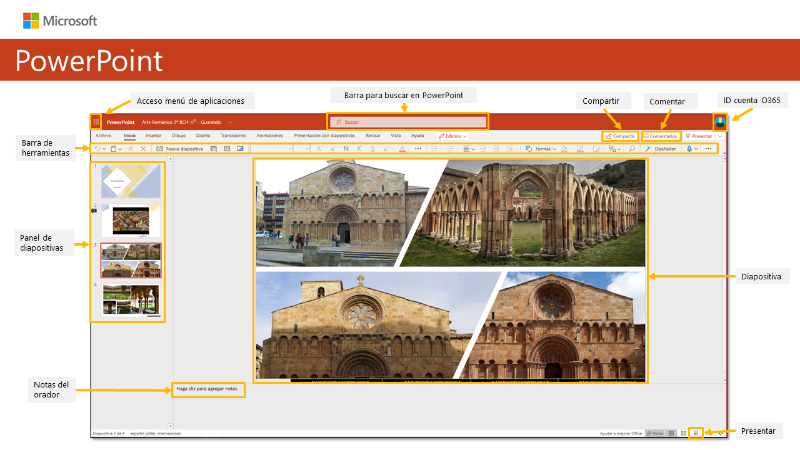Toggle the numbered list icon

click(451, 148)
